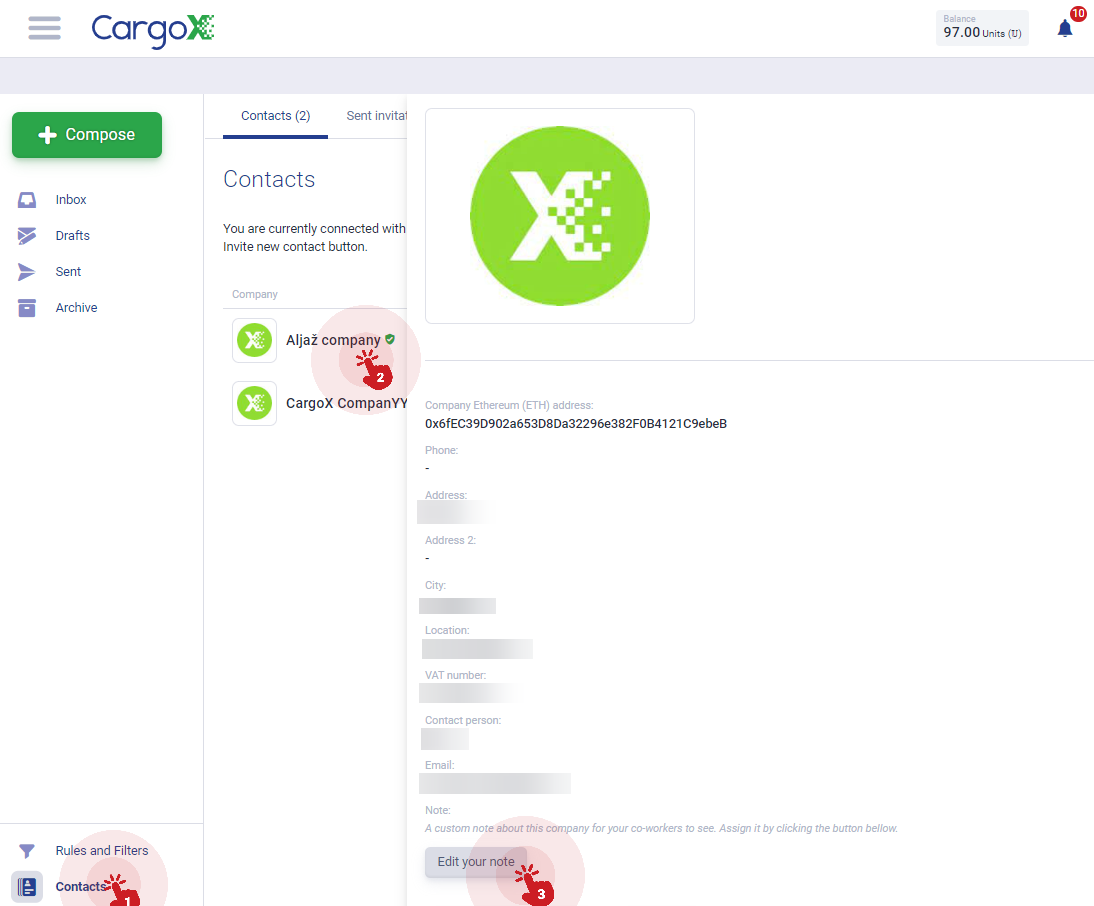The image size is (1094, 906).
Task: Click the Drafts icon
Action: pyautogui.click(x=27, y=236)
